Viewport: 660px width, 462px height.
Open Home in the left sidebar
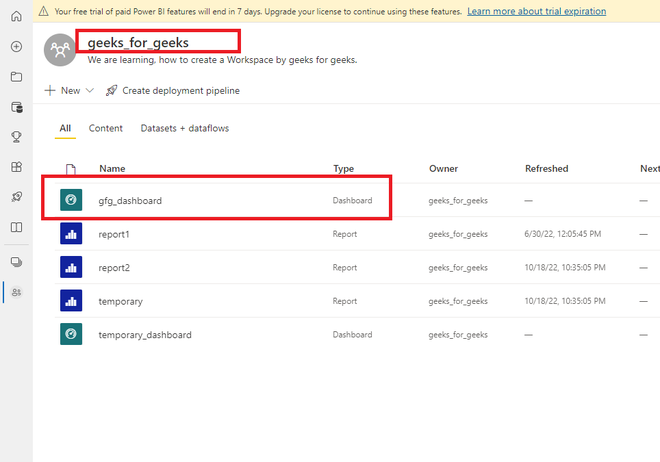point(16,17)
